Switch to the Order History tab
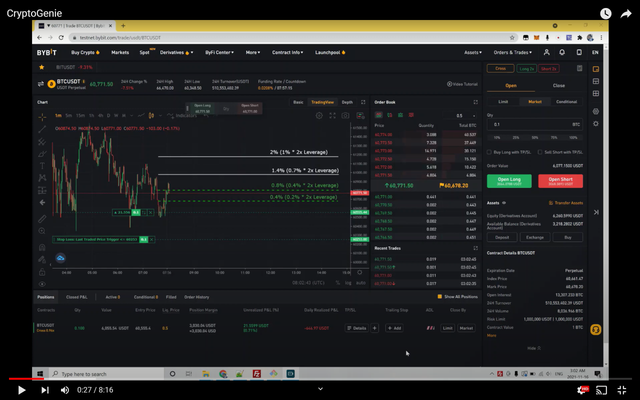Image resolution: width=640 pixels, height=400 pixels. click(x=197, y=297)
